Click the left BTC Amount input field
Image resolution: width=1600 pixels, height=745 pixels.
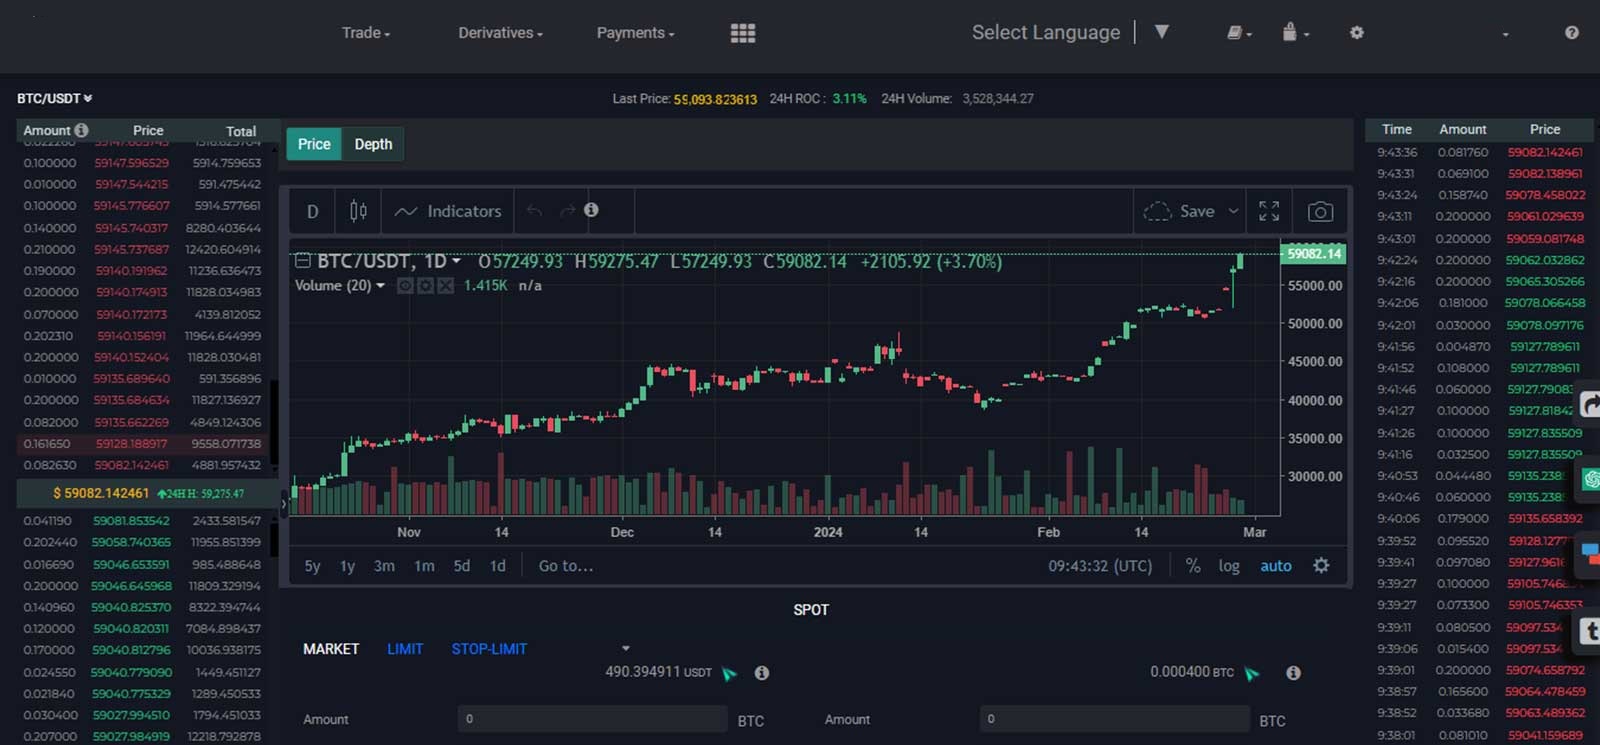[592, 719]
